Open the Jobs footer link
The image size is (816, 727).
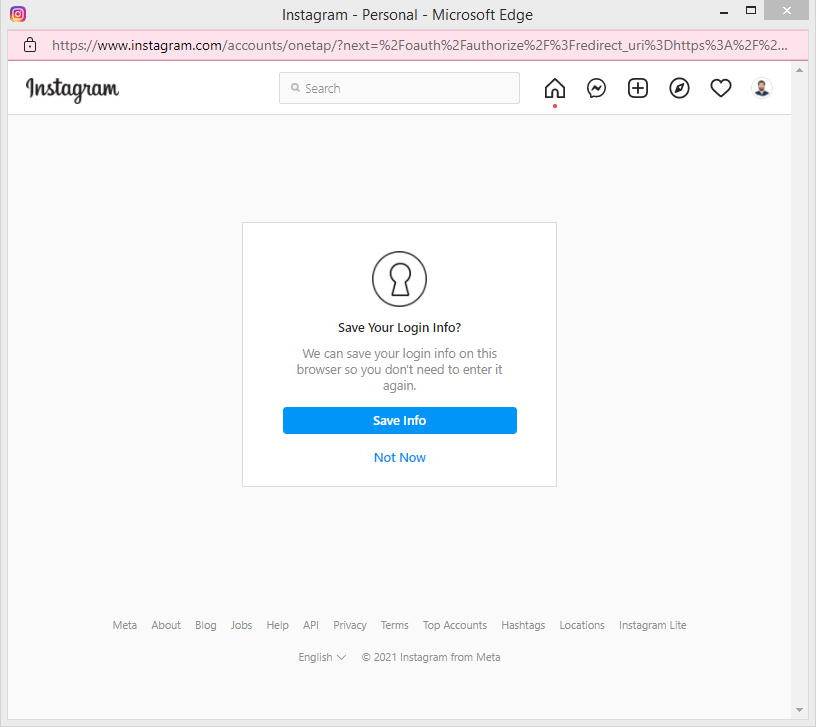tap(241, 625)
